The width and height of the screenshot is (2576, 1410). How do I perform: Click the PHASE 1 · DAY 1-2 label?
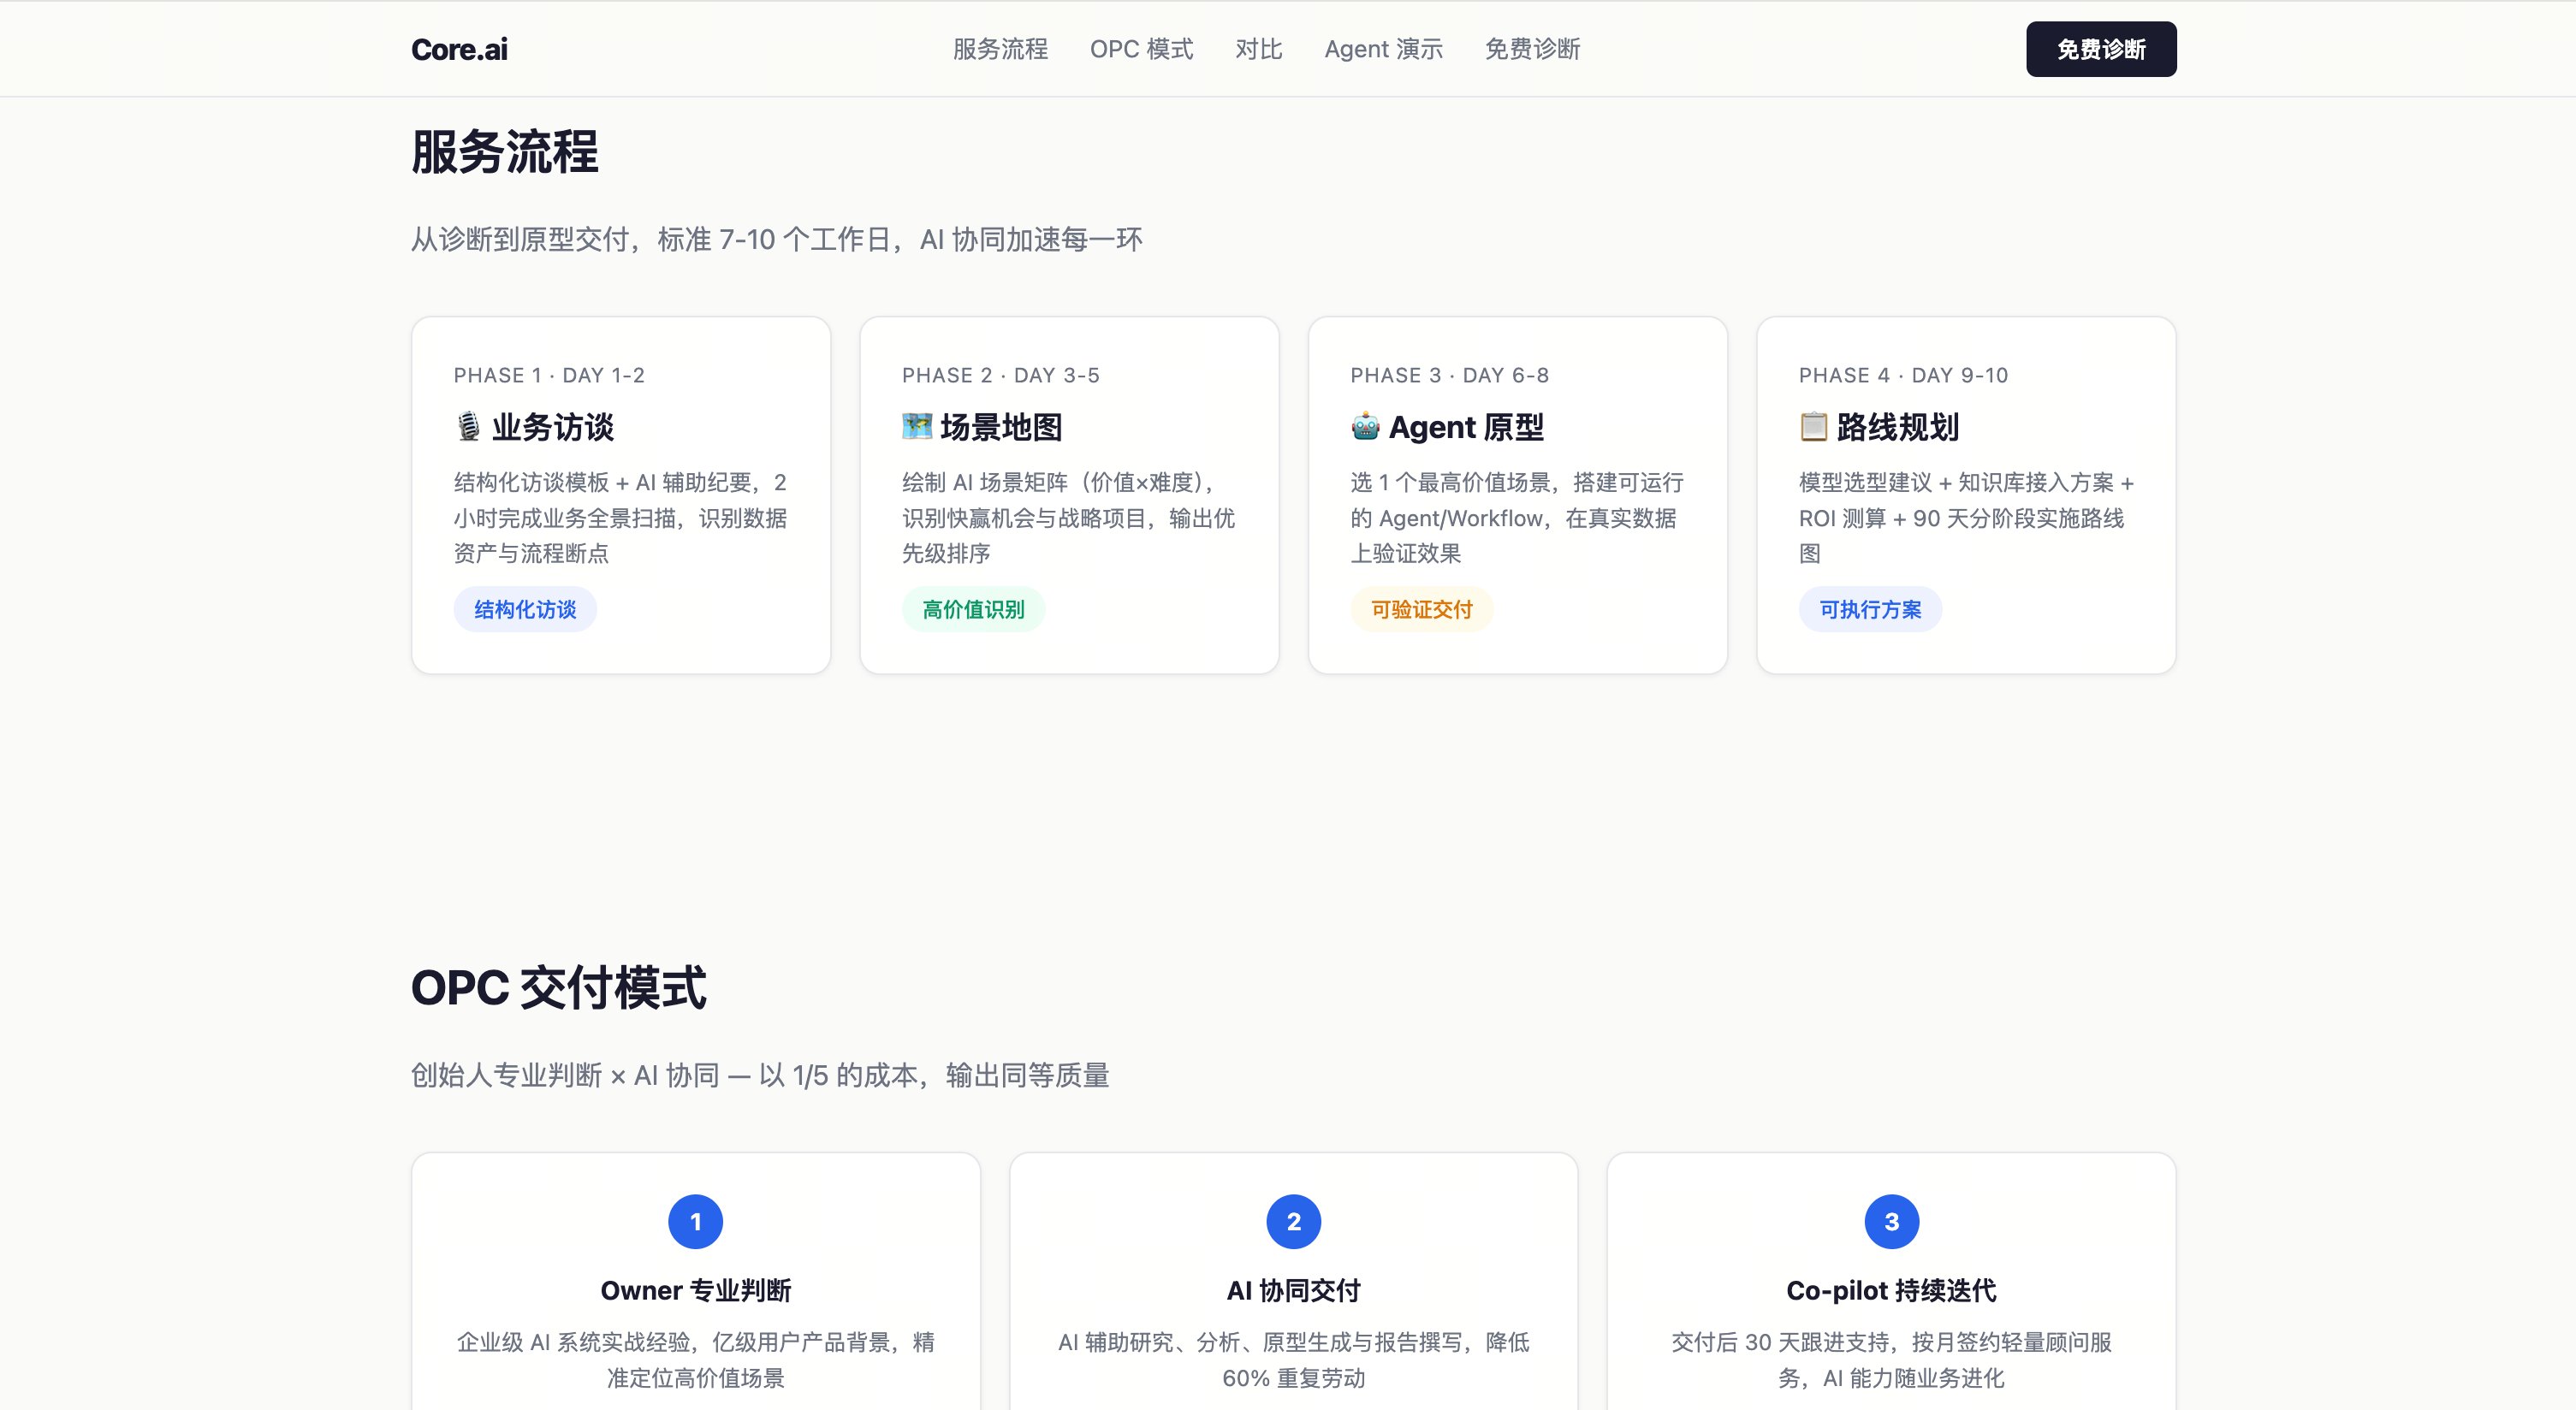[549, 375]
